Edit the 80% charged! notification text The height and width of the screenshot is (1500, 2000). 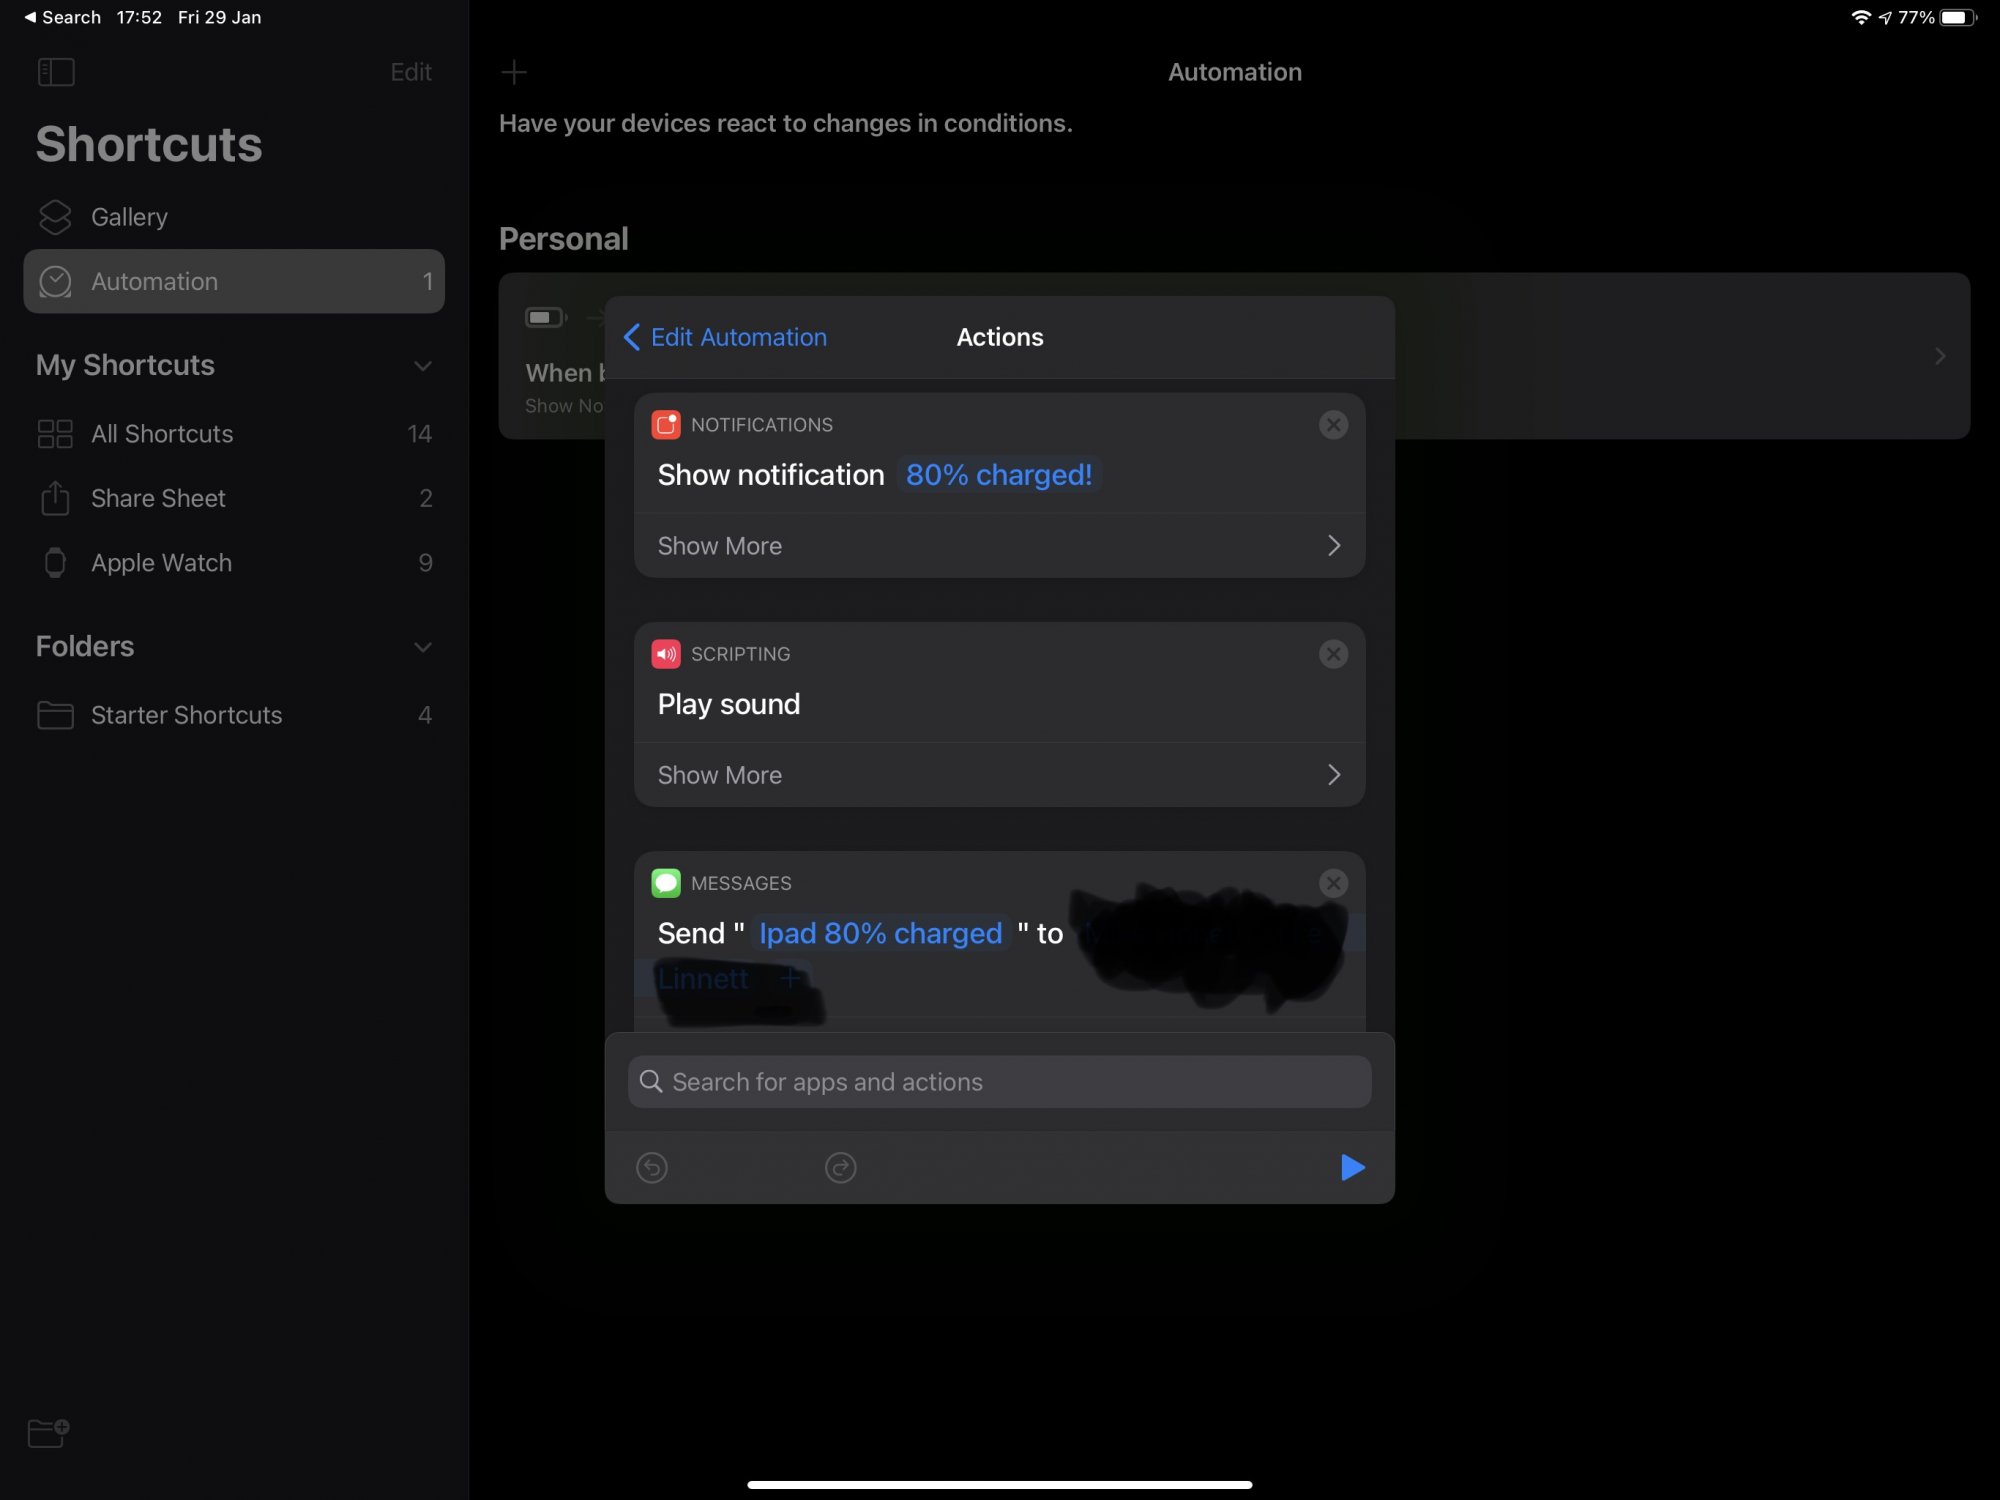point(997,475)
